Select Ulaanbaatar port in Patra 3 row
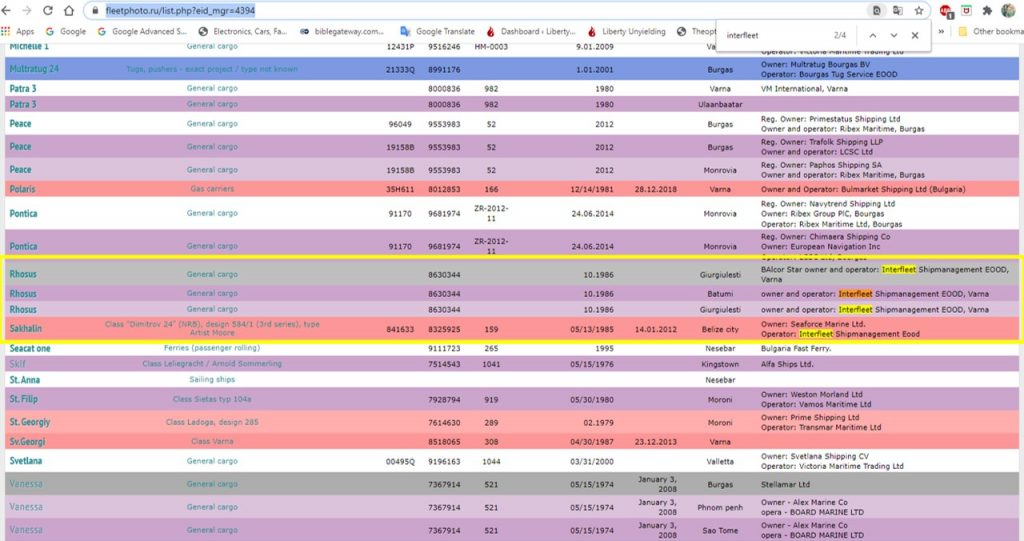The image size is (1024, 541). pyautogui.click(x=720, y=105)
